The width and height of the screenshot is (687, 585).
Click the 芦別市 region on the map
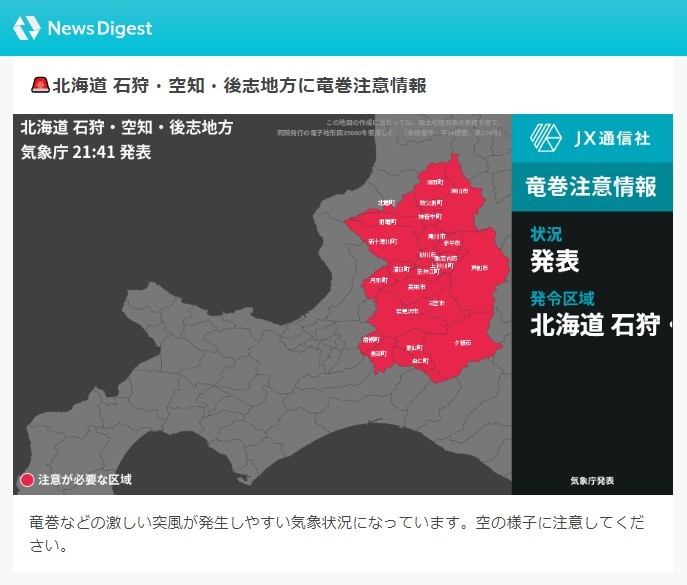[479, 268]
